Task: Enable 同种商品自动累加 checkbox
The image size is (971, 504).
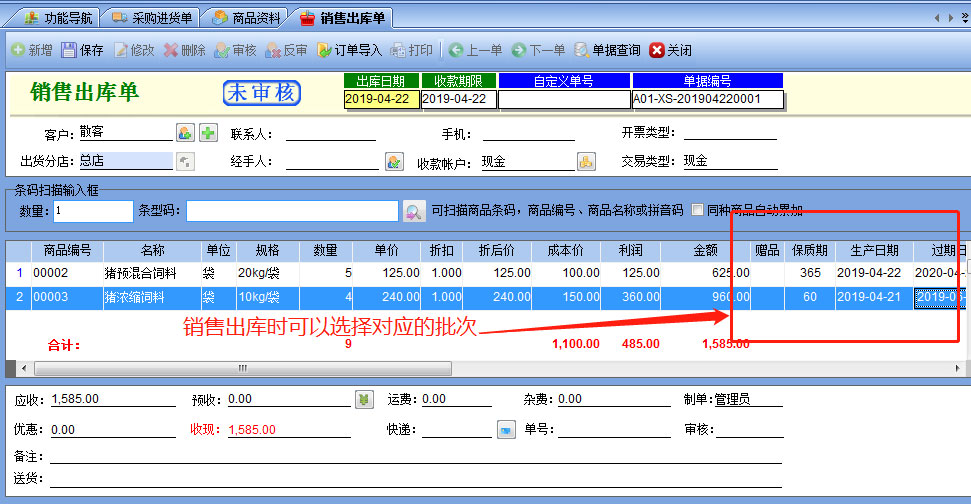Action: click(x=698, y=210)
